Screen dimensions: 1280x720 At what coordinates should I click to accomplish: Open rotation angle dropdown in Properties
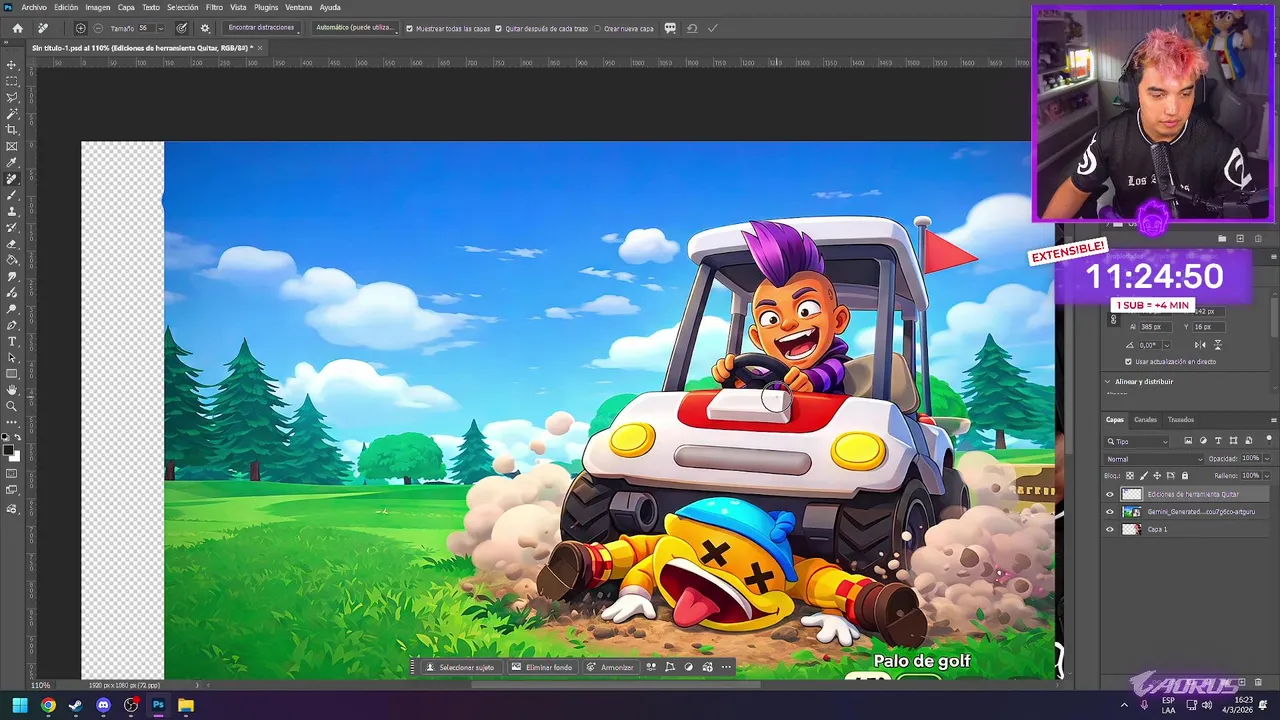(x=1165, y=345)
